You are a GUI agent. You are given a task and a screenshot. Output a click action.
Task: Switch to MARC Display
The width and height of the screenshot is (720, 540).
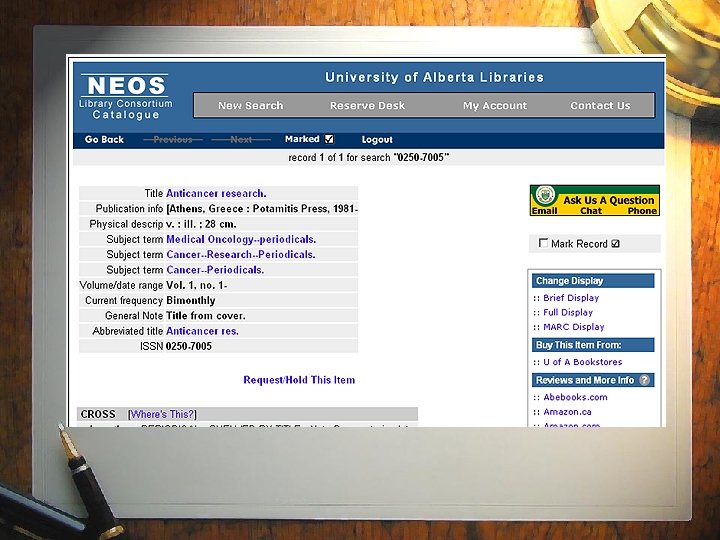574,327
